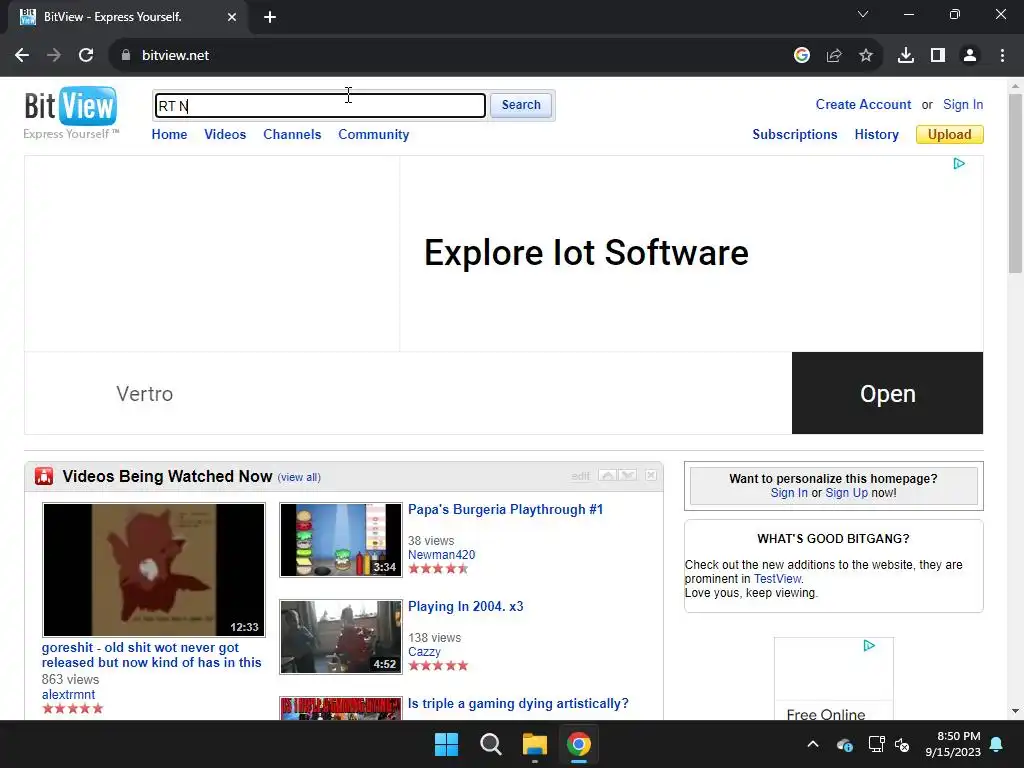Click the AdChoices icon on the banner ad
Viewport: 1024px width, 768px height.
959,163
